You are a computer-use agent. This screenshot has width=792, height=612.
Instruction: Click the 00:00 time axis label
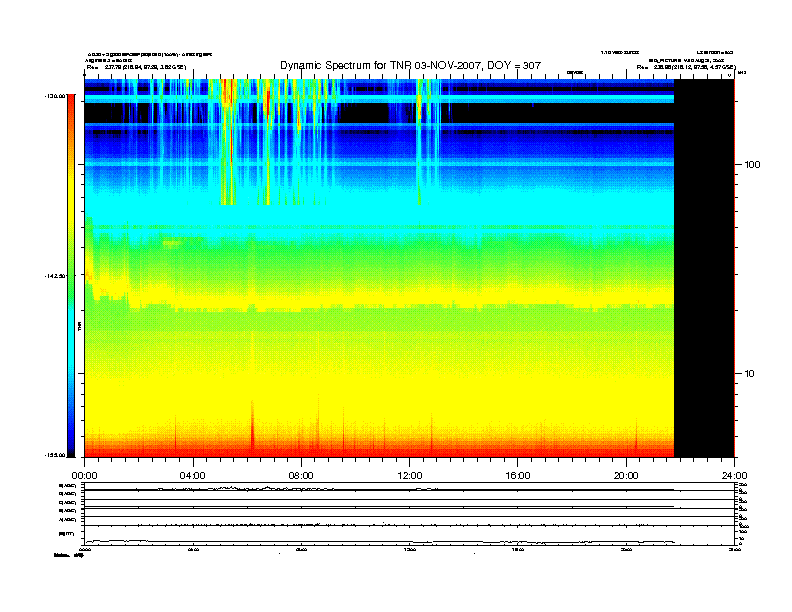click(84, 476)
